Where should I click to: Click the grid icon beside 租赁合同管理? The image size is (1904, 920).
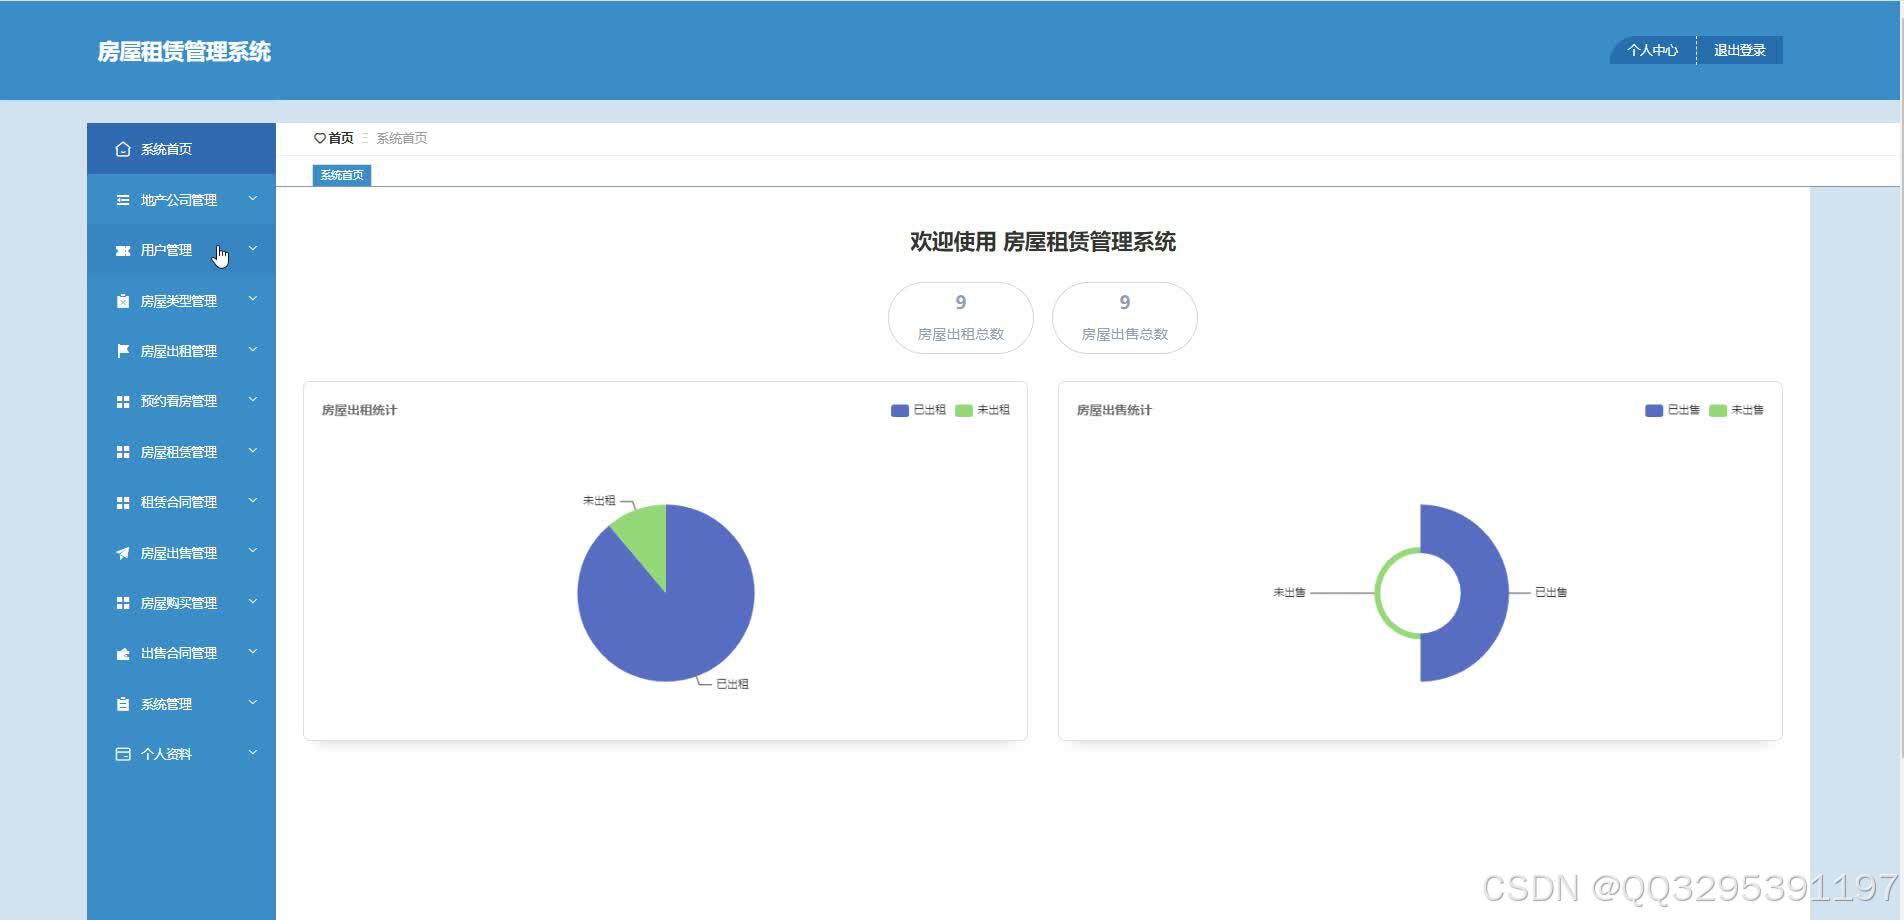pyautogui.click(x=123, y=502)
